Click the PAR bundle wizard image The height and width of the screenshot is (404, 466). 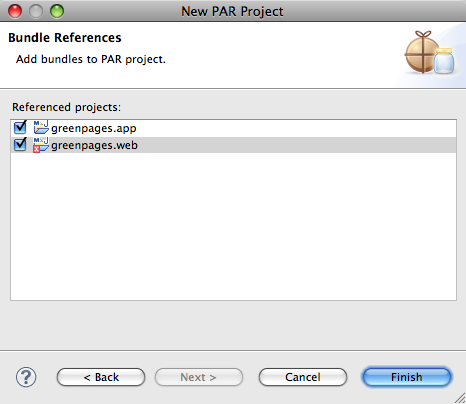point(430,53)
